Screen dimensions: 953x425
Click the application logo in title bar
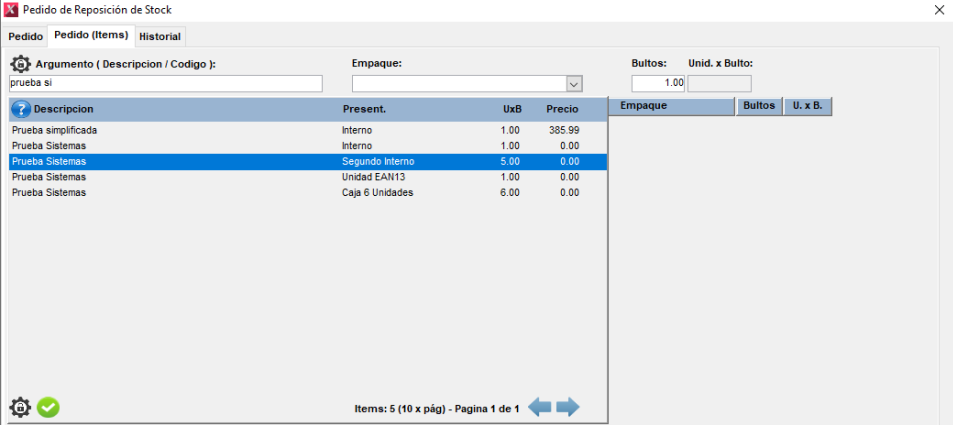(12, 10)
